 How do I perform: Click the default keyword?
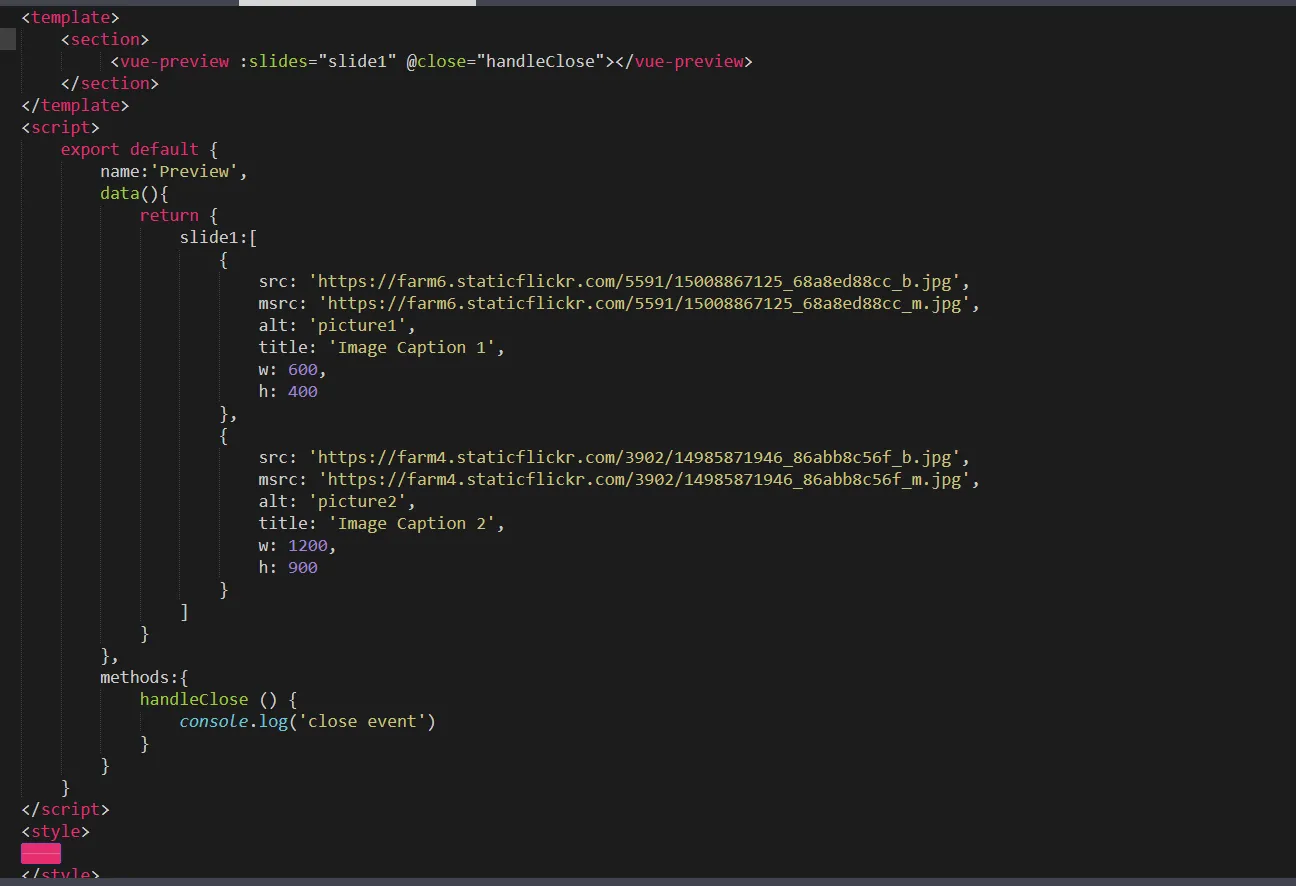(x=164, y=149)
